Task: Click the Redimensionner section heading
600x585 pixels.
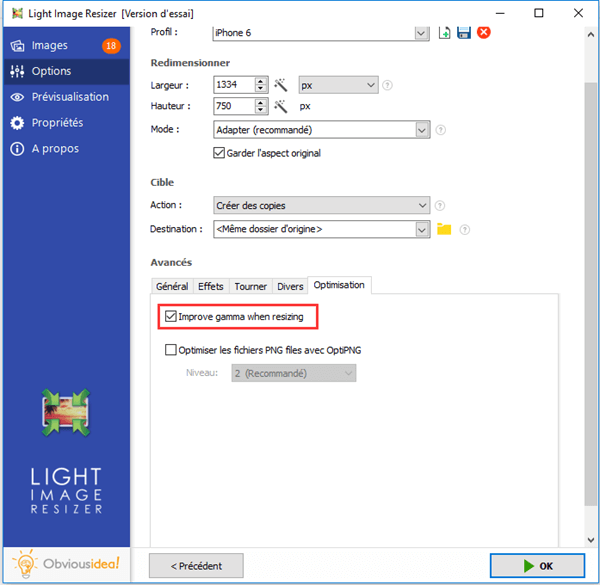Action: (x=190, y=63)
